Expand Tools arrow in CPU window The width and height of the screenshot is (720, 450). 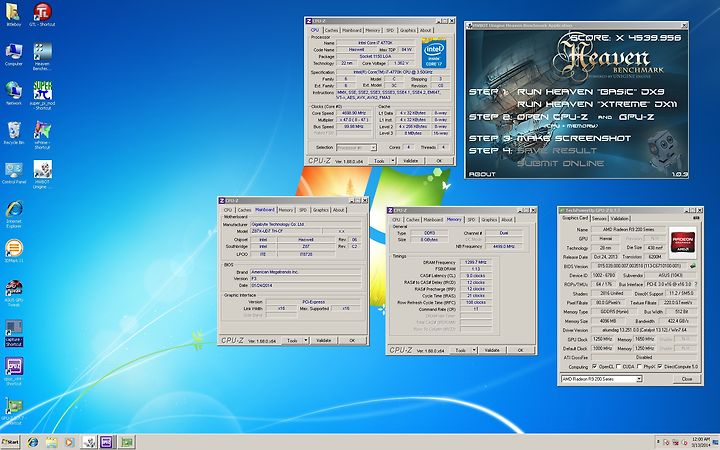[x=393, y=161]
